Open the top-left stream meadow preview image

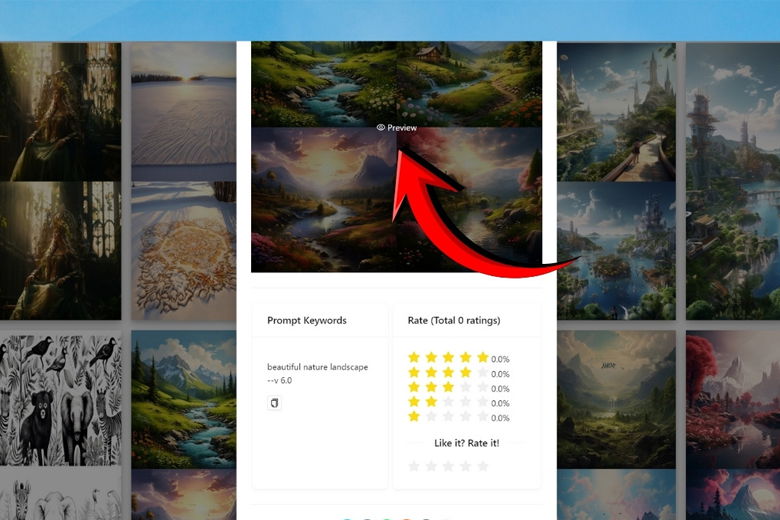point(324,84)
